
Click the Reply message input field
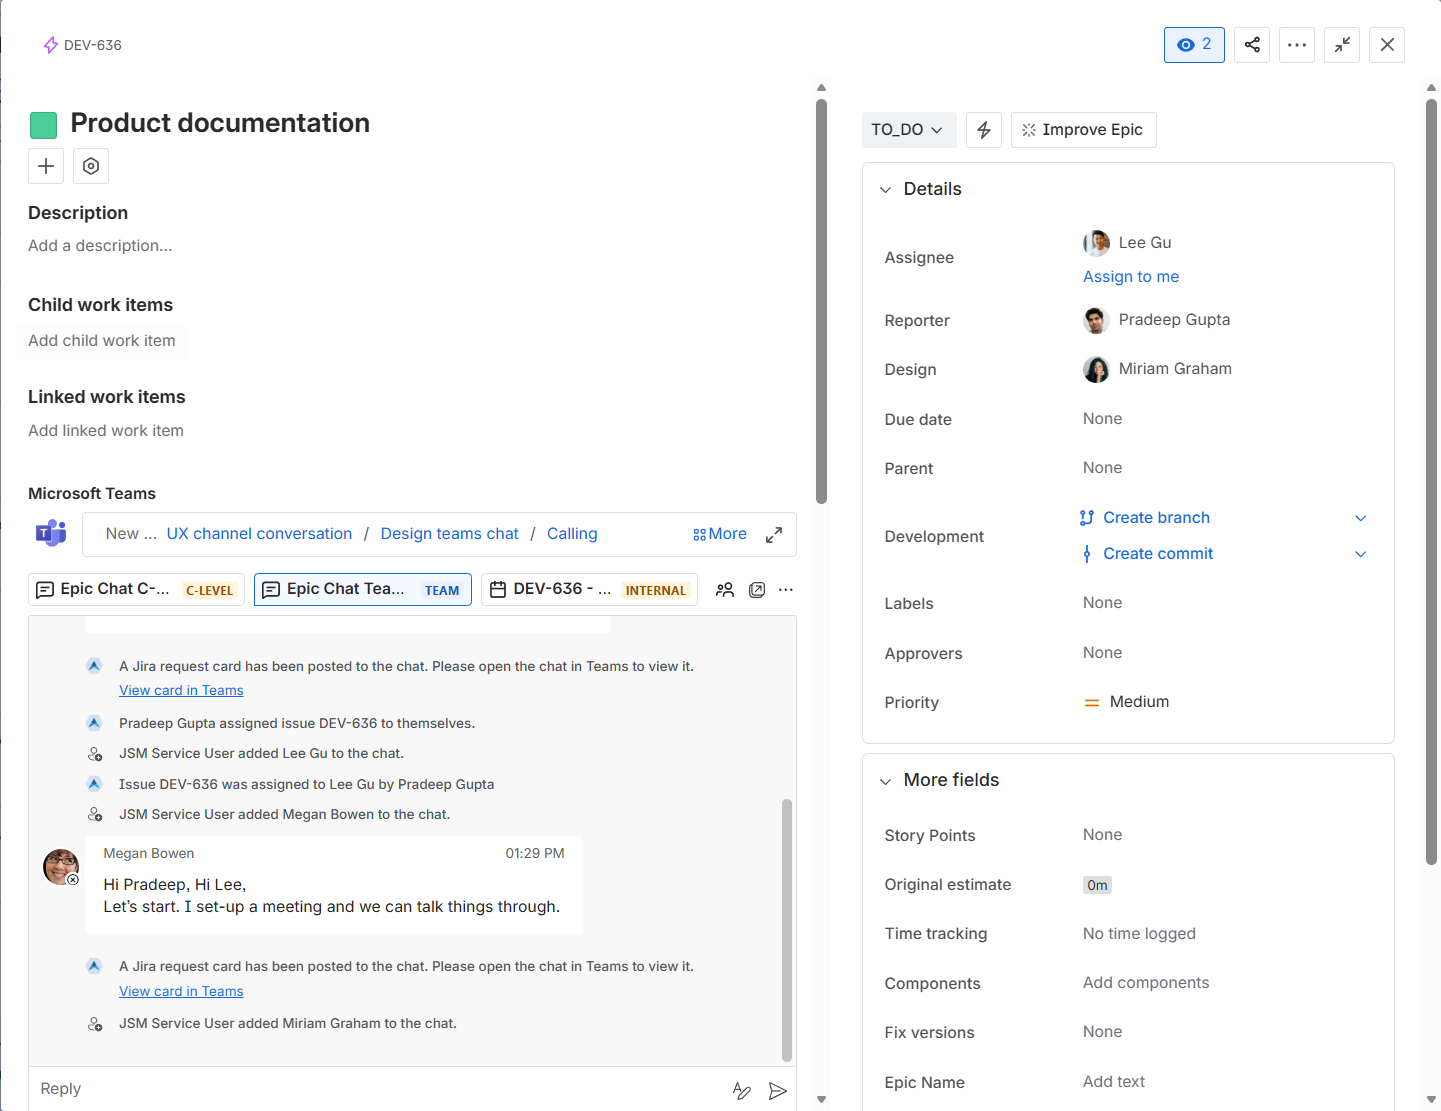380,1089
